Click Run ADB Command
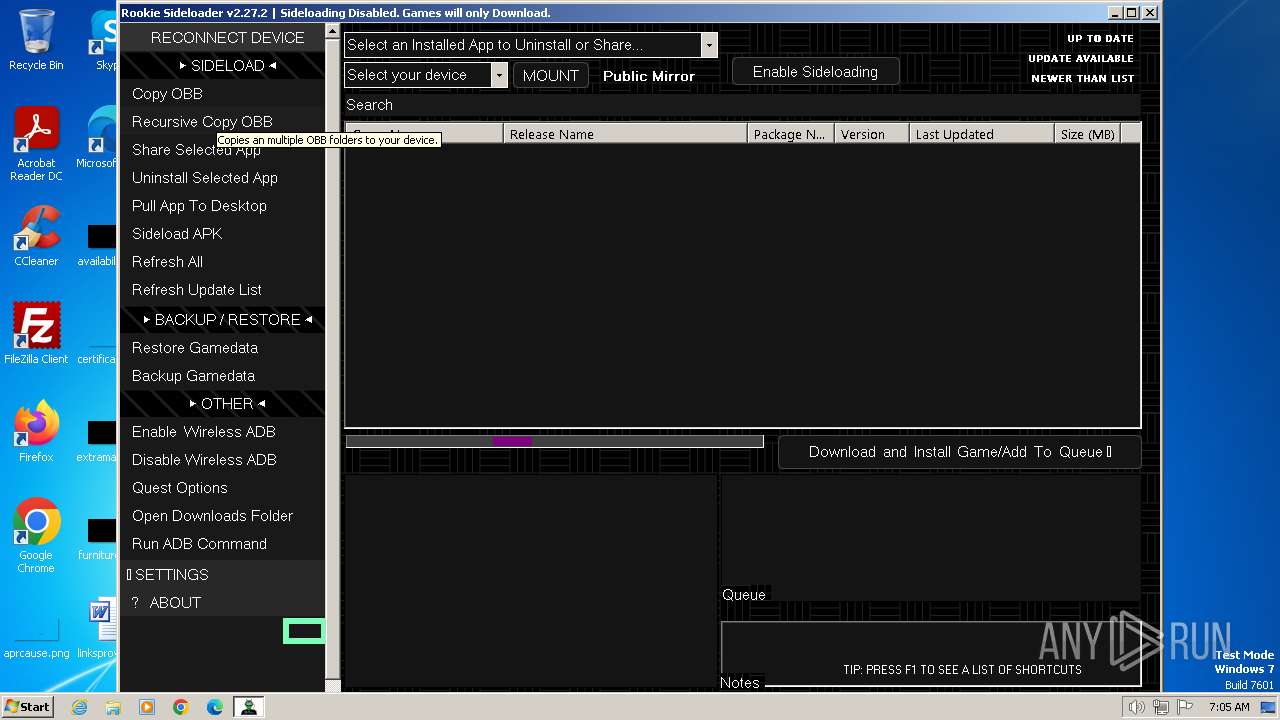Image resolution: width=1280 pixels, height=720 pixels. coord(222,544)
